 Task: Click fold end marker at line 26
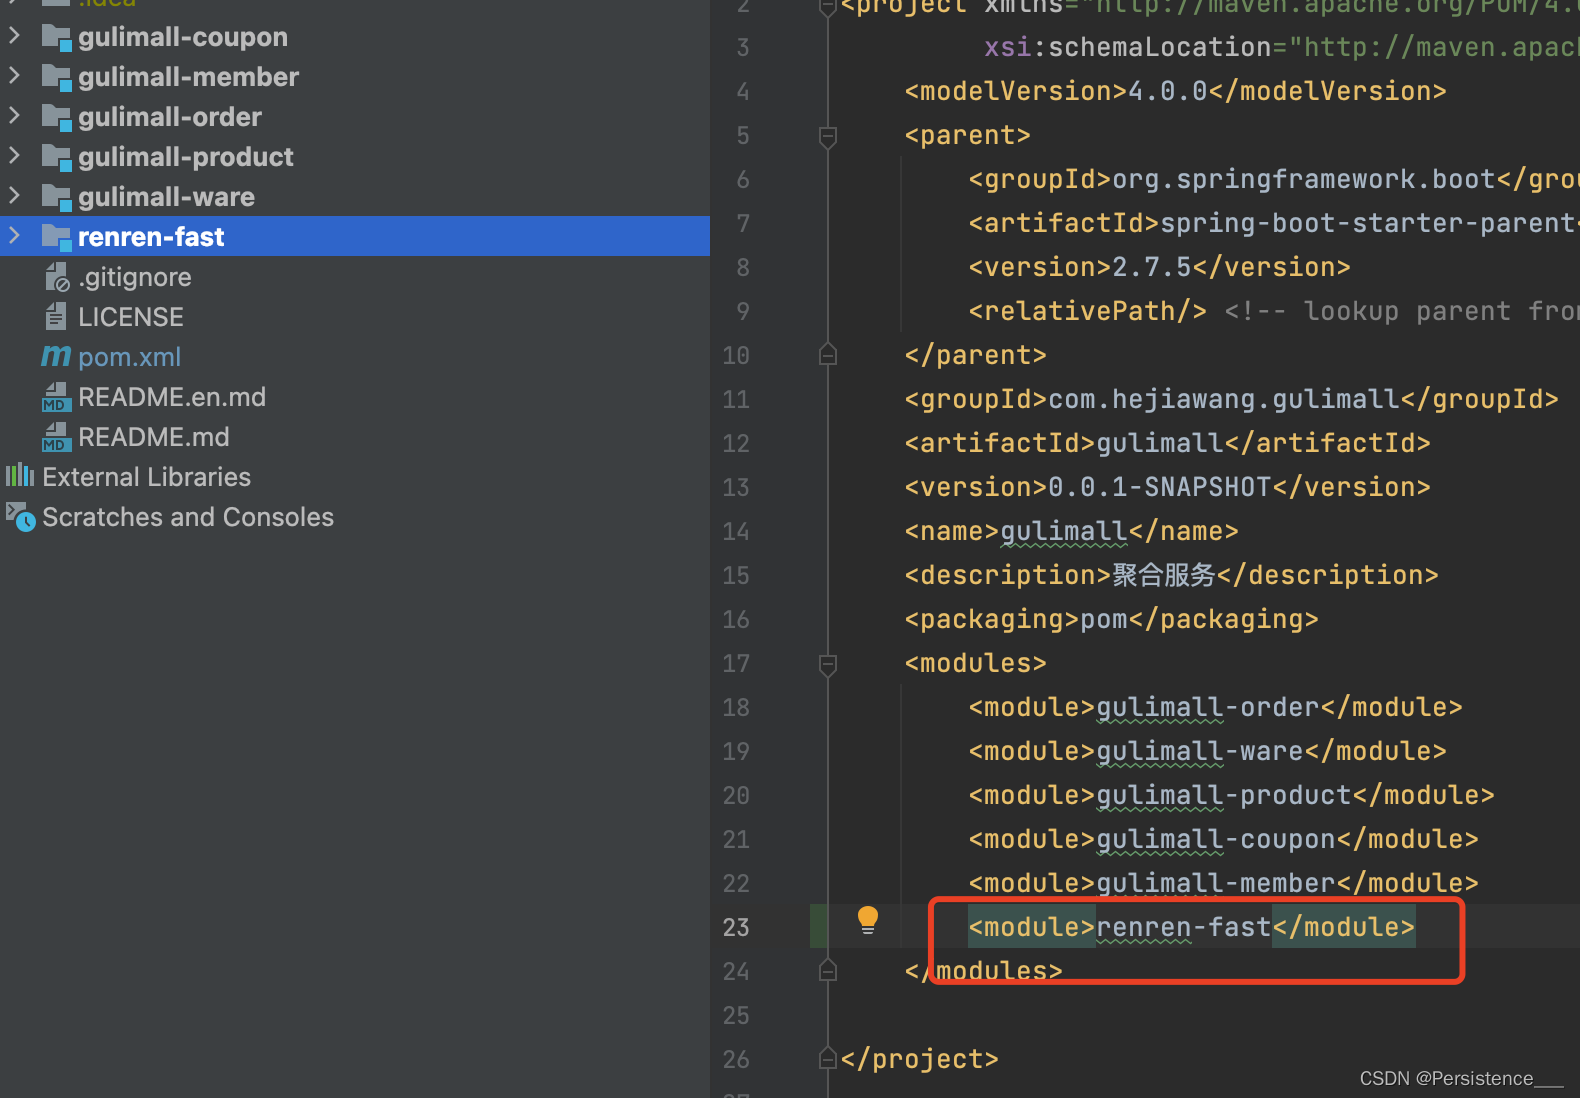[828, 1059]
